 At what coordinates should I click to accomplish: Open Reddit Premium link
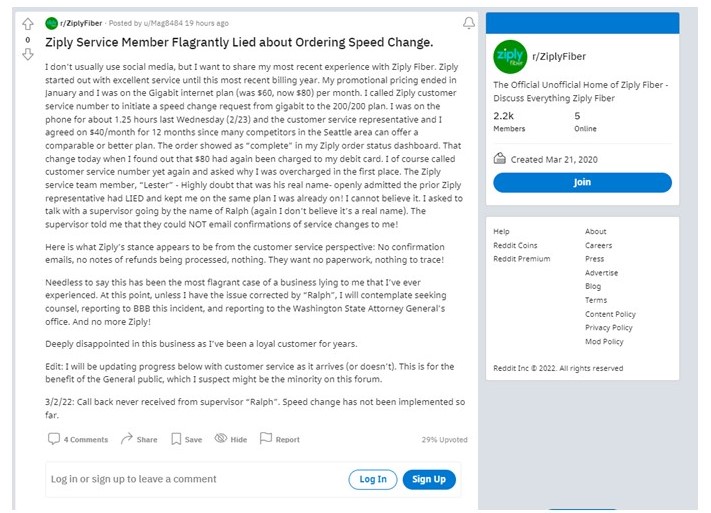(x=521, y=259)
